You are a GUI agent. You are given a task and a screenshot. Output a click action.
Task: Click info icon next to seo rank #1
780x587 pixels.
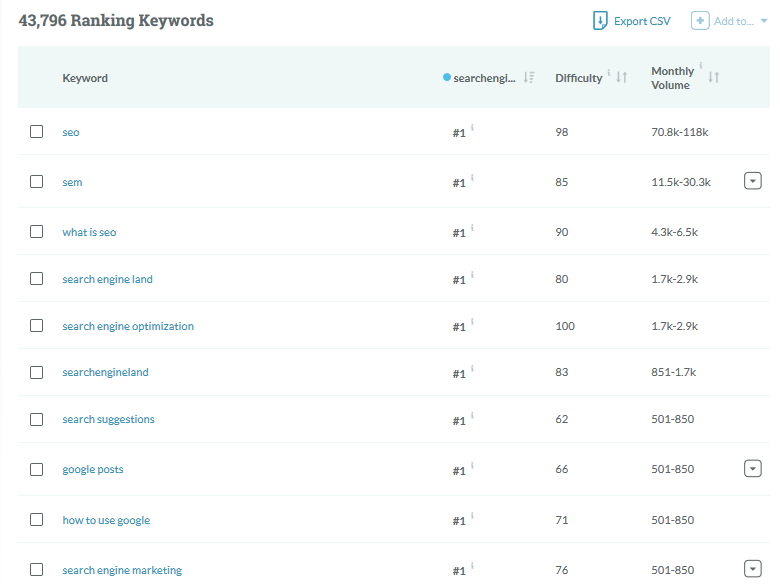(x=472, y=128)
